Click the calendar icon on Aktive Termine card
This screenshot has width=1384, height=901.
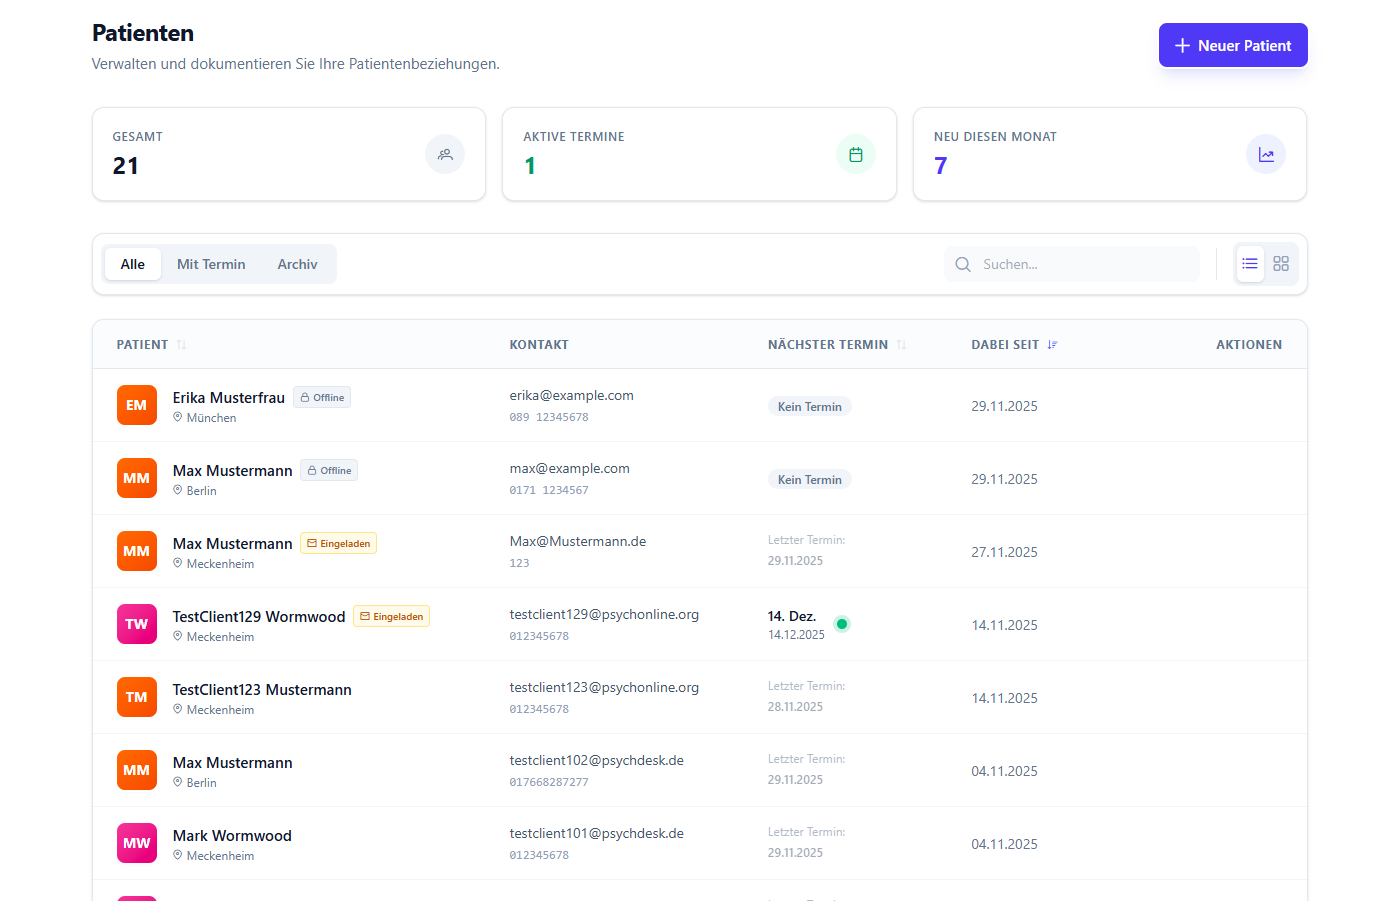click(855, 154)
